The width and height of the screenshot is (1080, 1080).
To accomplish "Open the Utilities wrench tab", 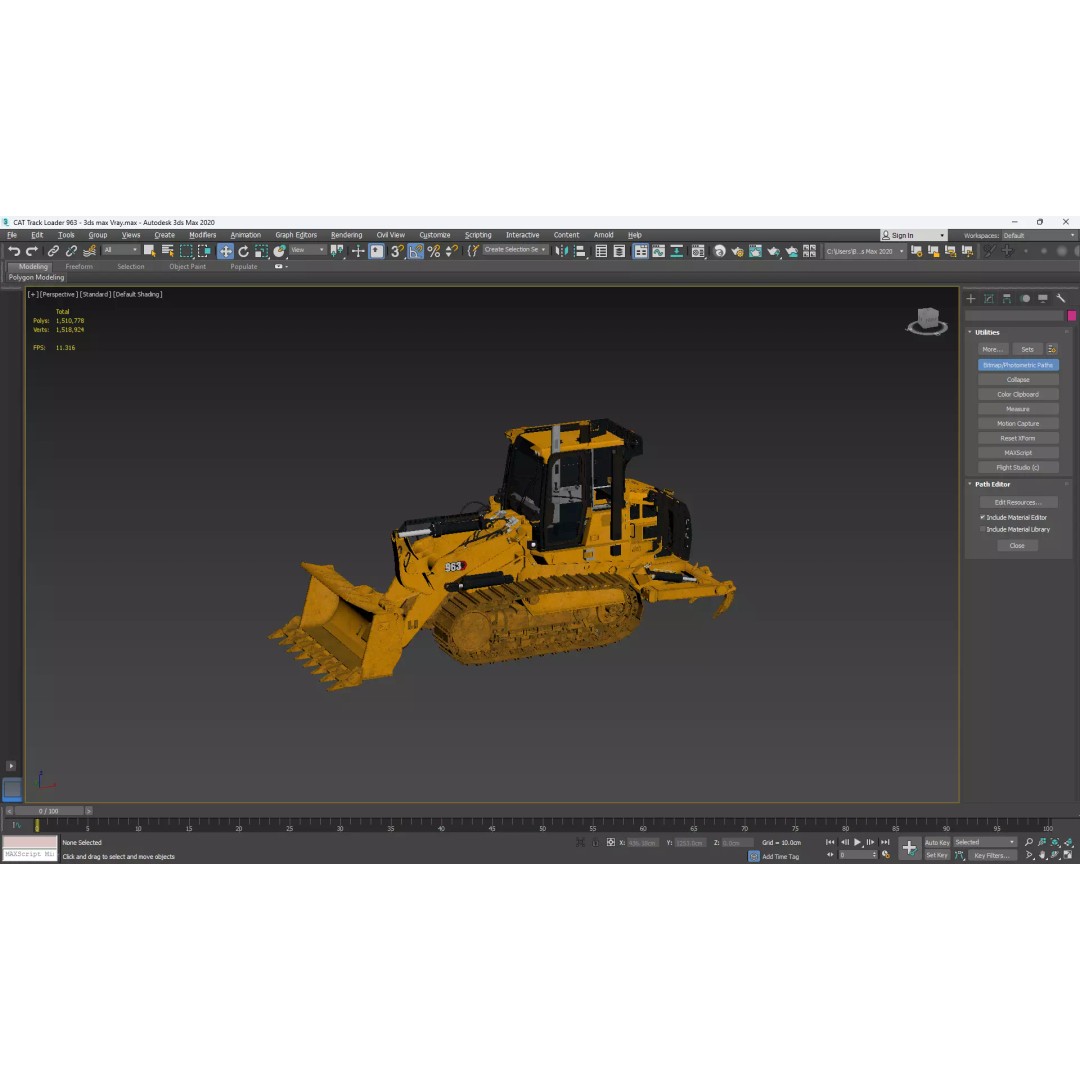I will point(1061,299).
